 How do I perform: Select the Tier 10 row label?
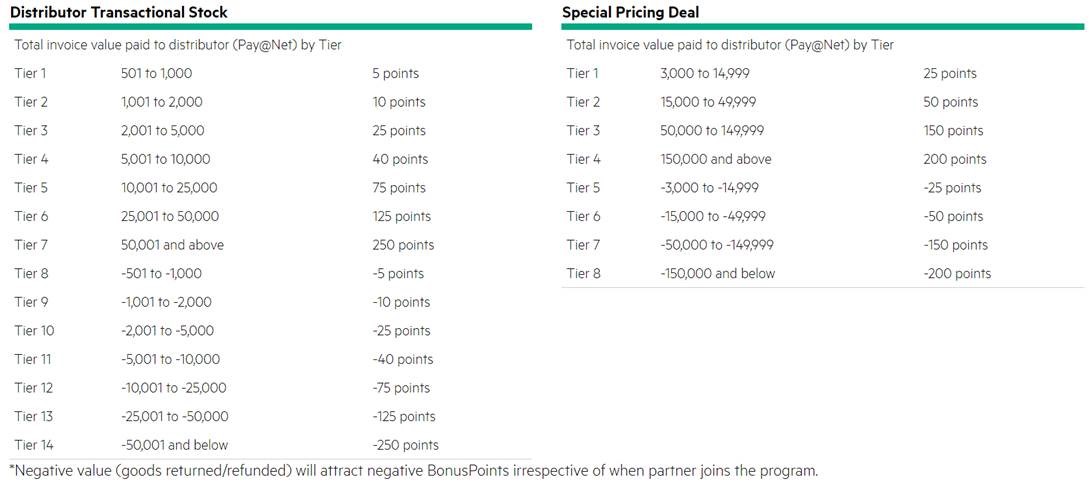34,331
